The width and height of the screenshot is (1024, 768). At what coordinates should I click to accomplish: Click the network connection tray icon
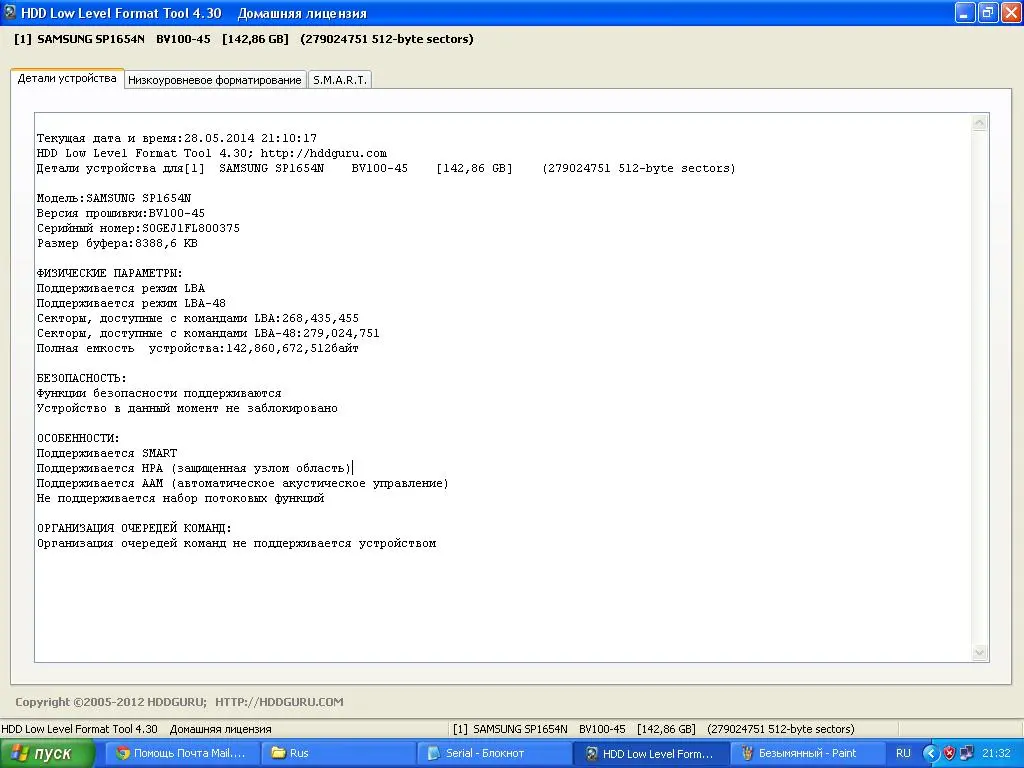tap(967, 753)
